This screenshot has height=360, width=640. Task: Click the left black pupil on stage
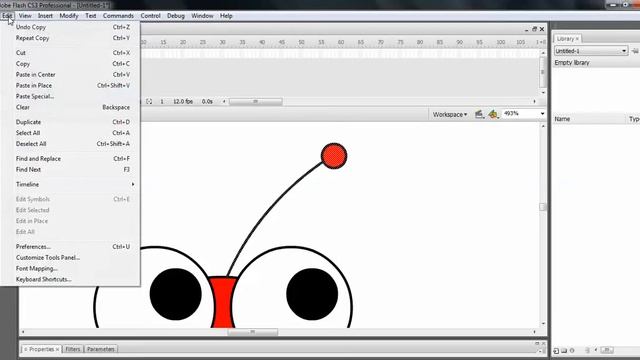pyautogui.click(x=176, y=294)
